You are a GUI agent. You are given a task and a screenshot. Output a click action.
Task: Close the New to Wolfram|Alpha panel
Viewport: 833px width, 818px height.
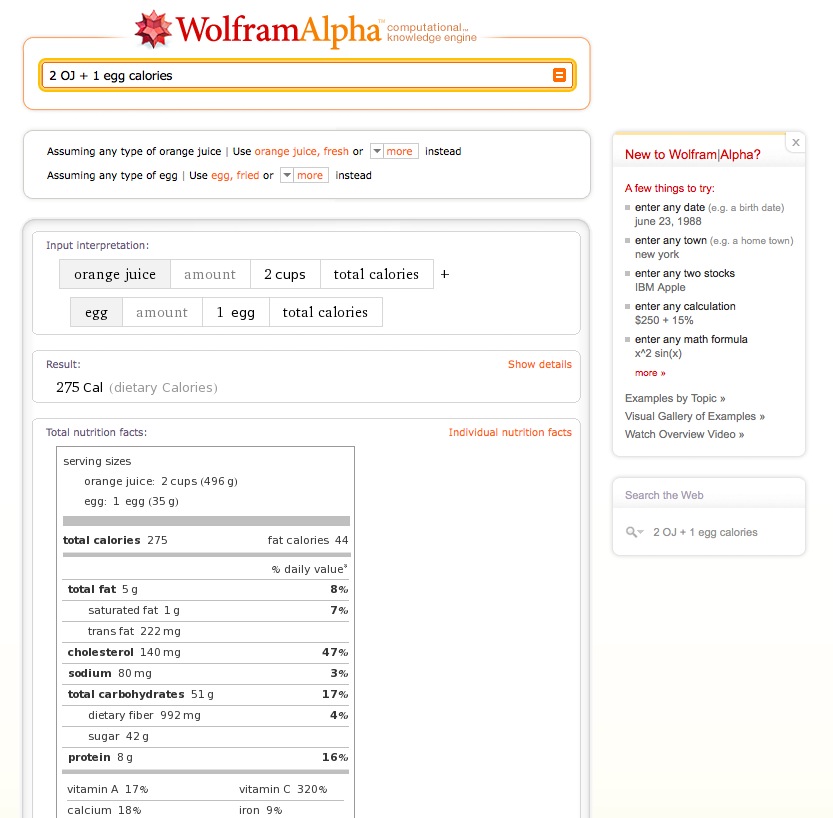pos(795,142)
